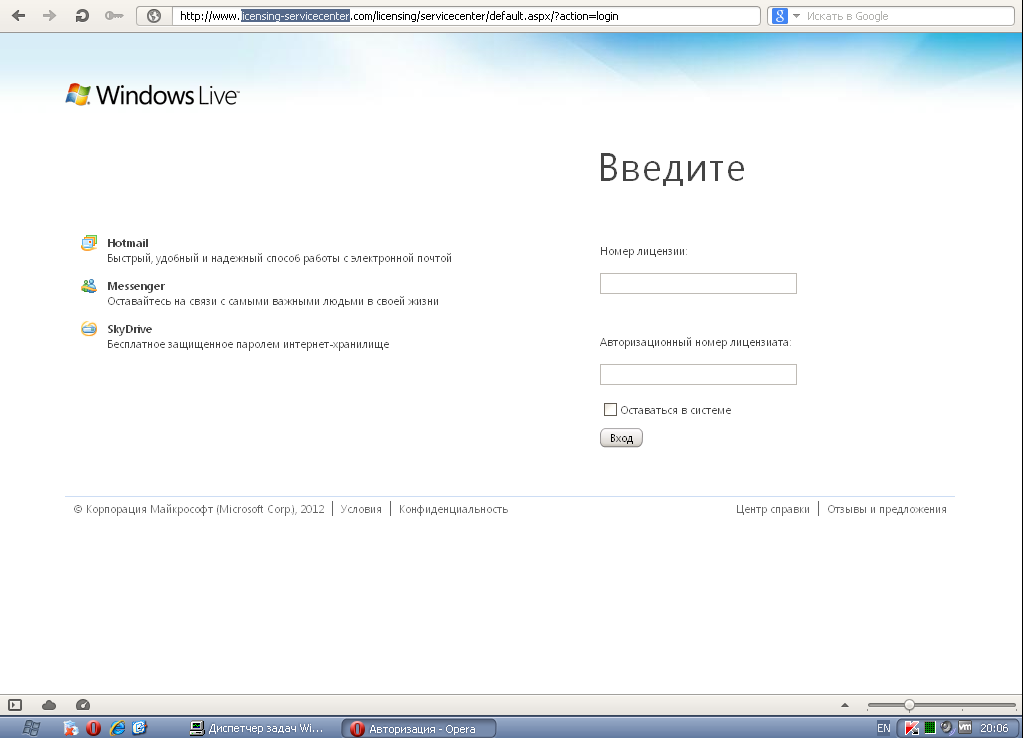Adjust the page zoom slider handle

coord(909,705)
